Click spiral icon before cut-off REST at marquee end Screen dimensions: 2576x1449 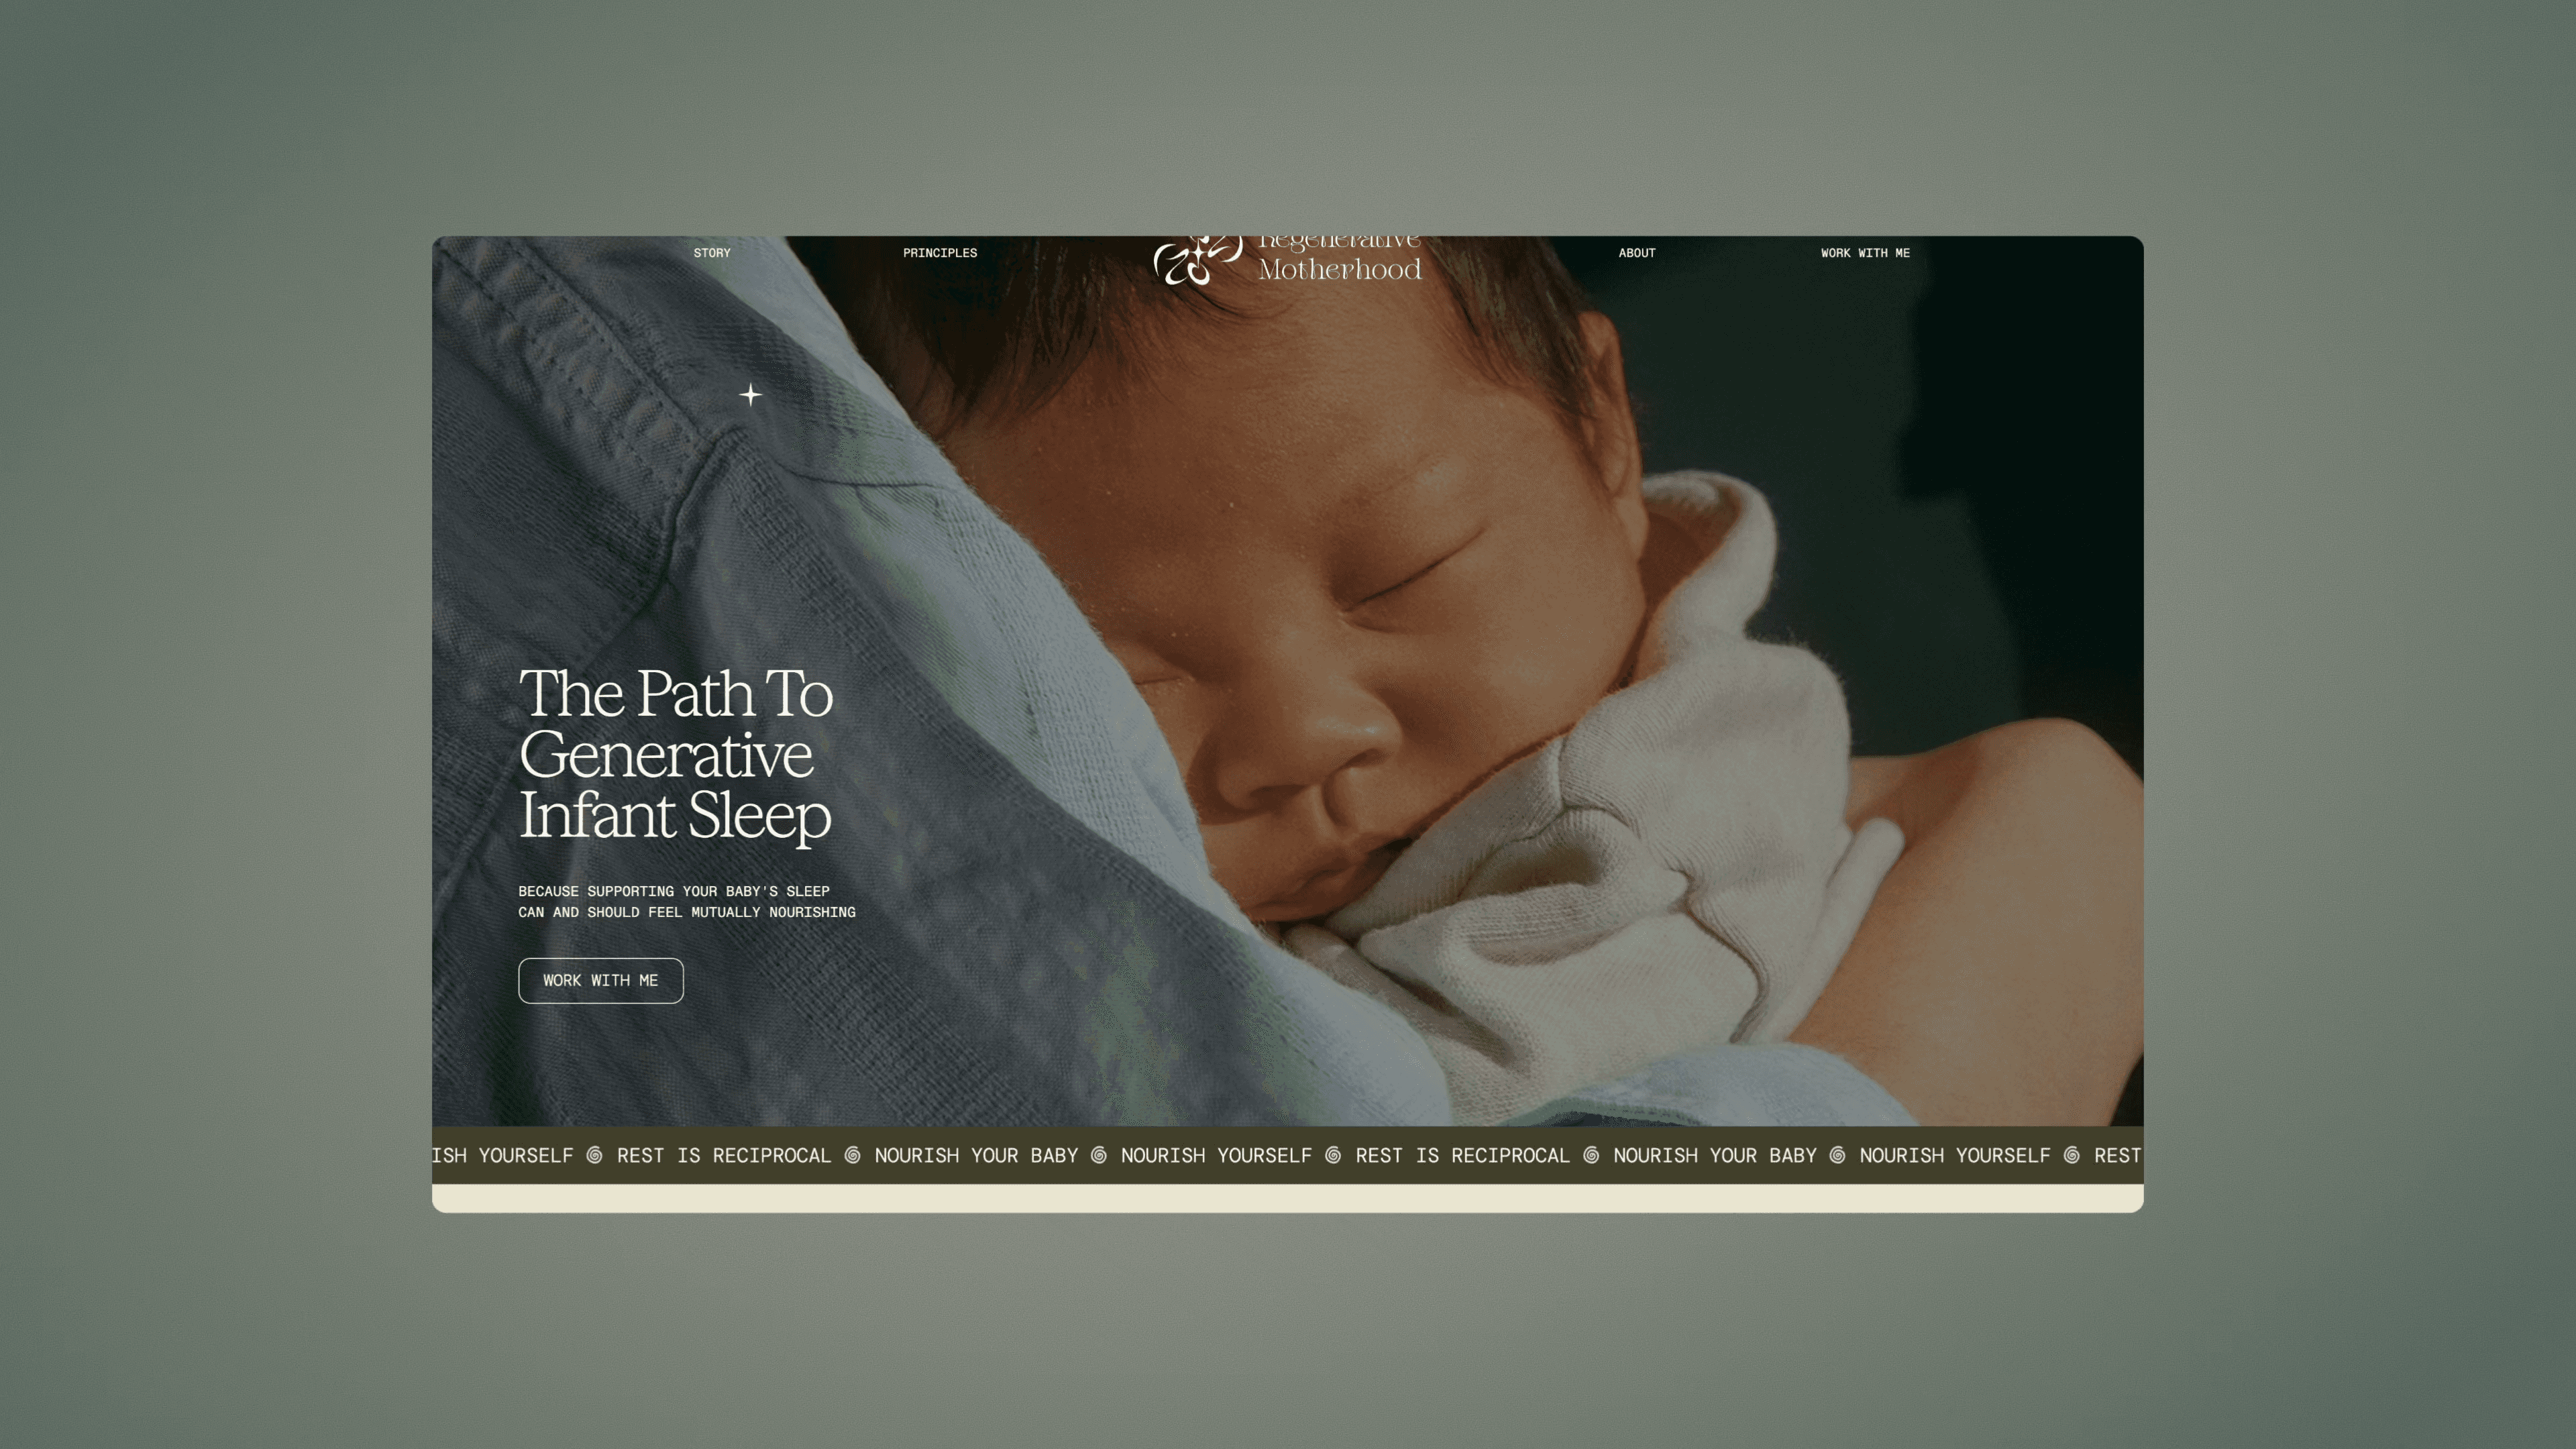[2071, 1155]
